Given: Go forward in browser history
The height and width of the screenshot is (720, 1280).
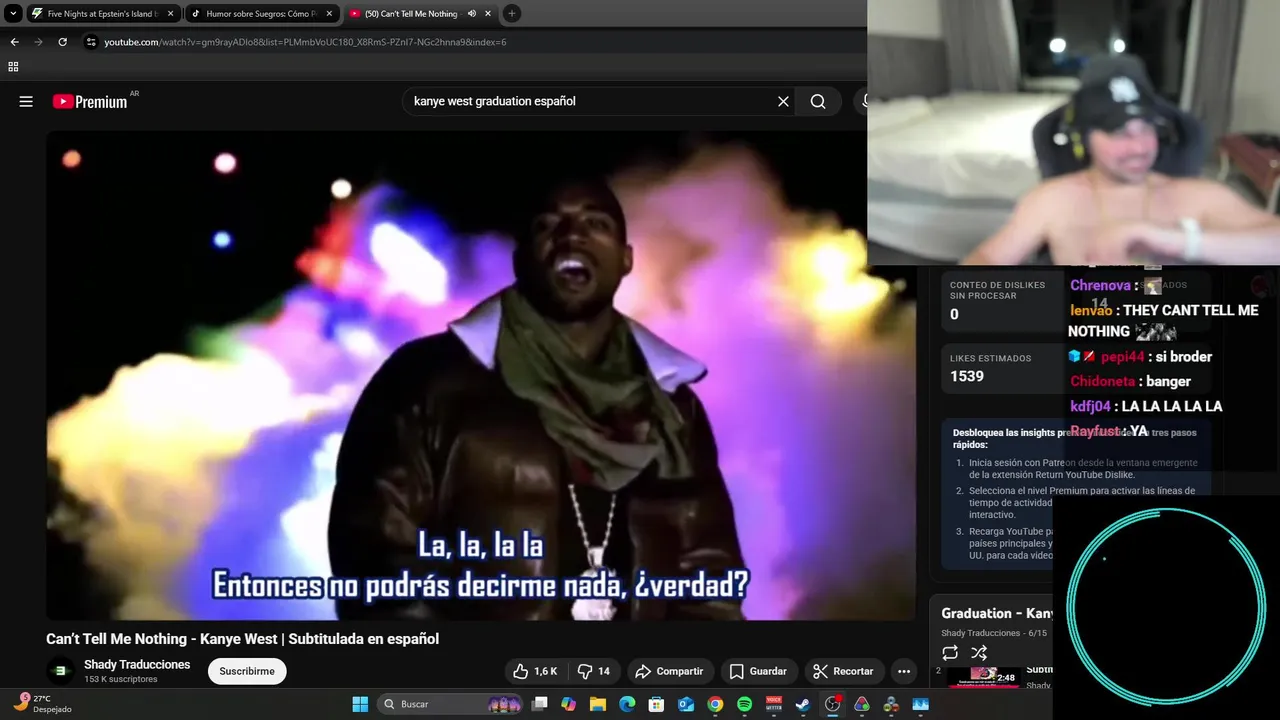Looking at the screenshot, I should click(38, 42).
